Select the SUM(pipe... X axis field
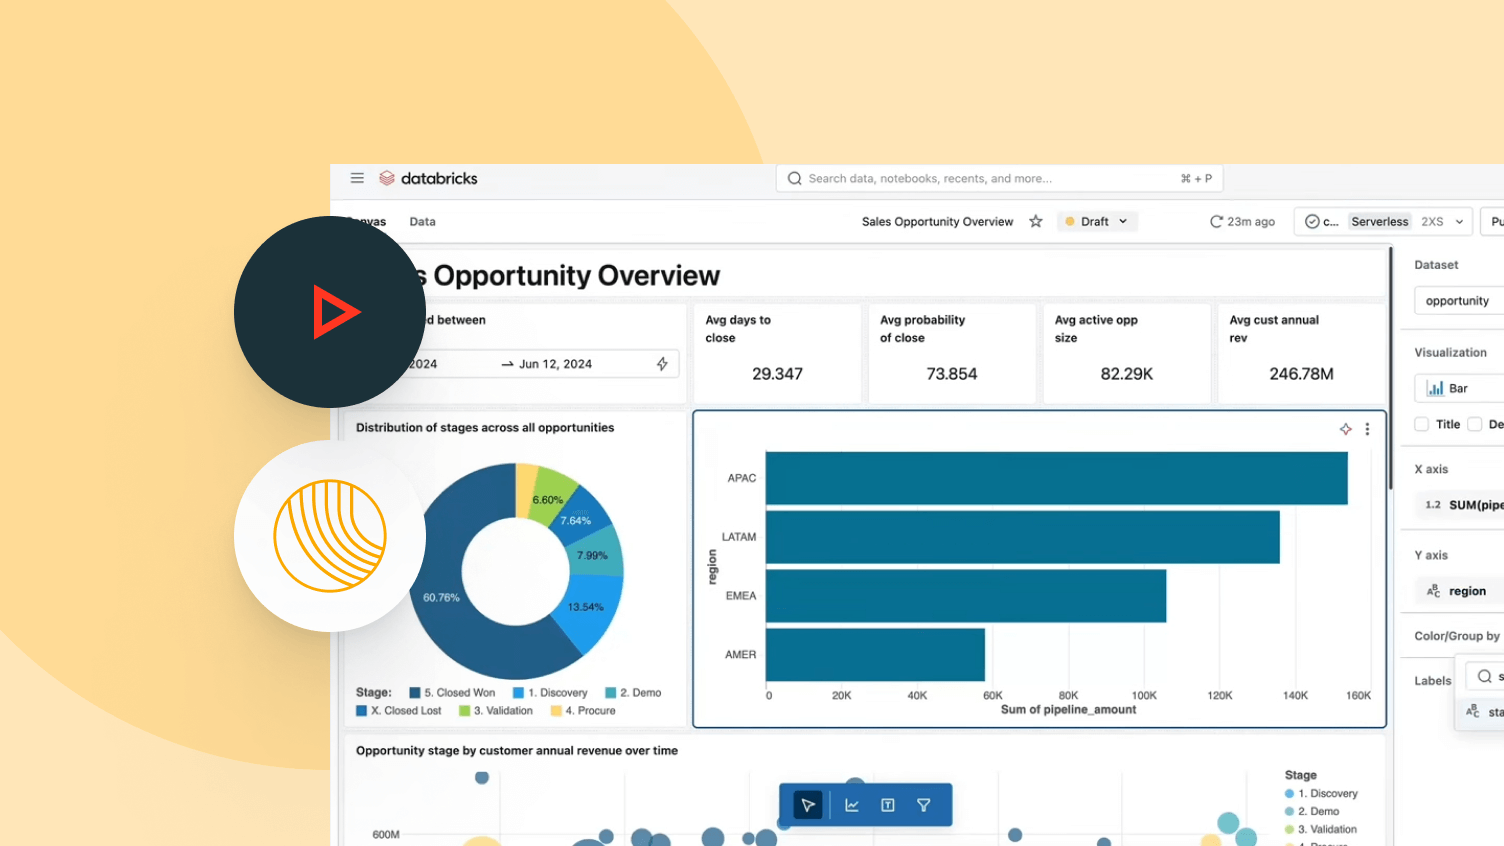 click(1460, 505)
